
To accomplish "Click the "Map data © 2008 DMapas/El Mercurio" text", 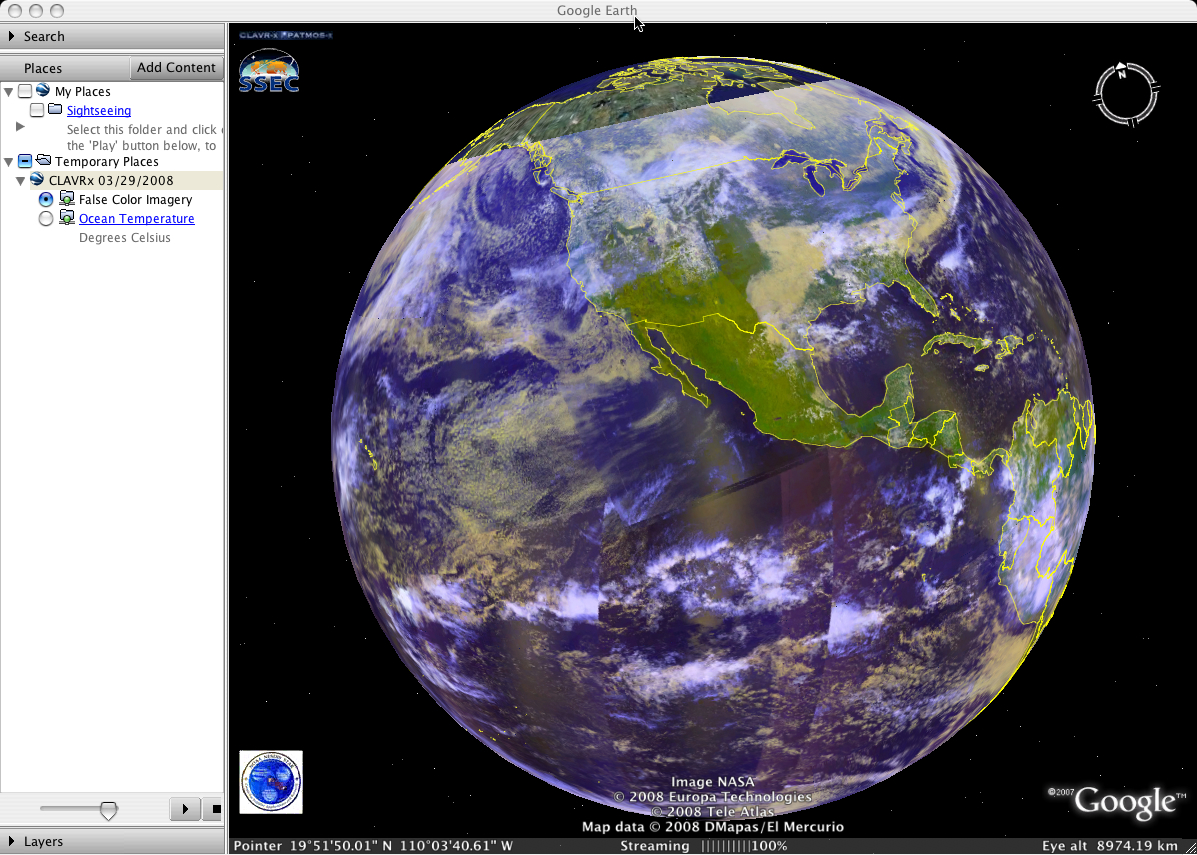I will 713,827.
